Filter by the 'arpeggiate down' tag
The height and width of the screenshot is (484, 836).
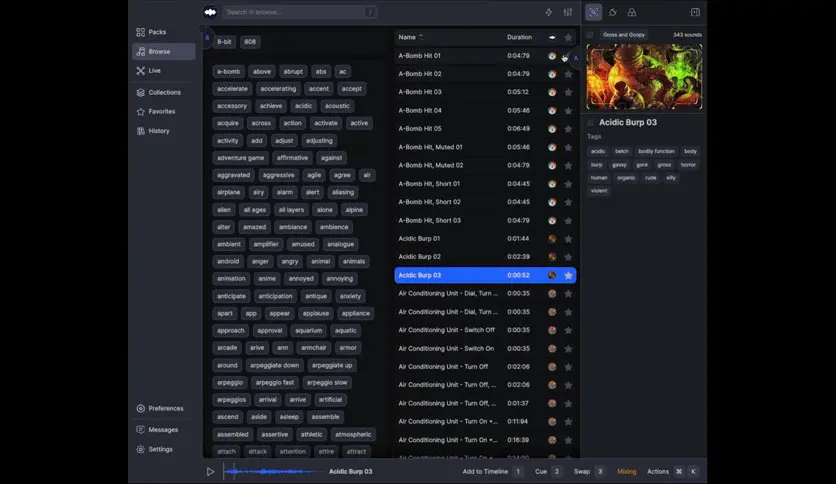275,366
